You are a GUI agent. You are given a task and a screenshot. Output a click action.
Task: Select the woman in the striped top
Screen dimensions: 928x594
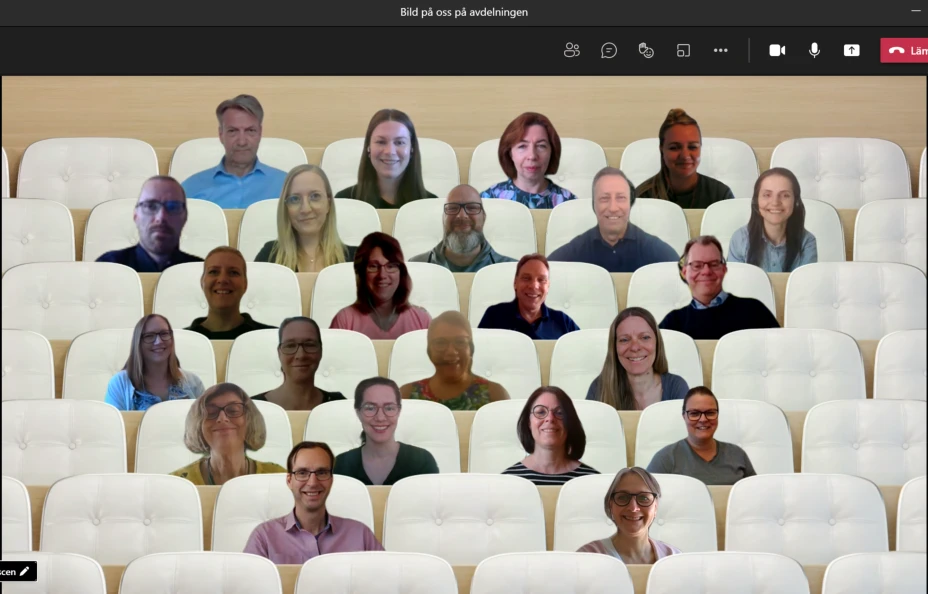pos(550,436)
